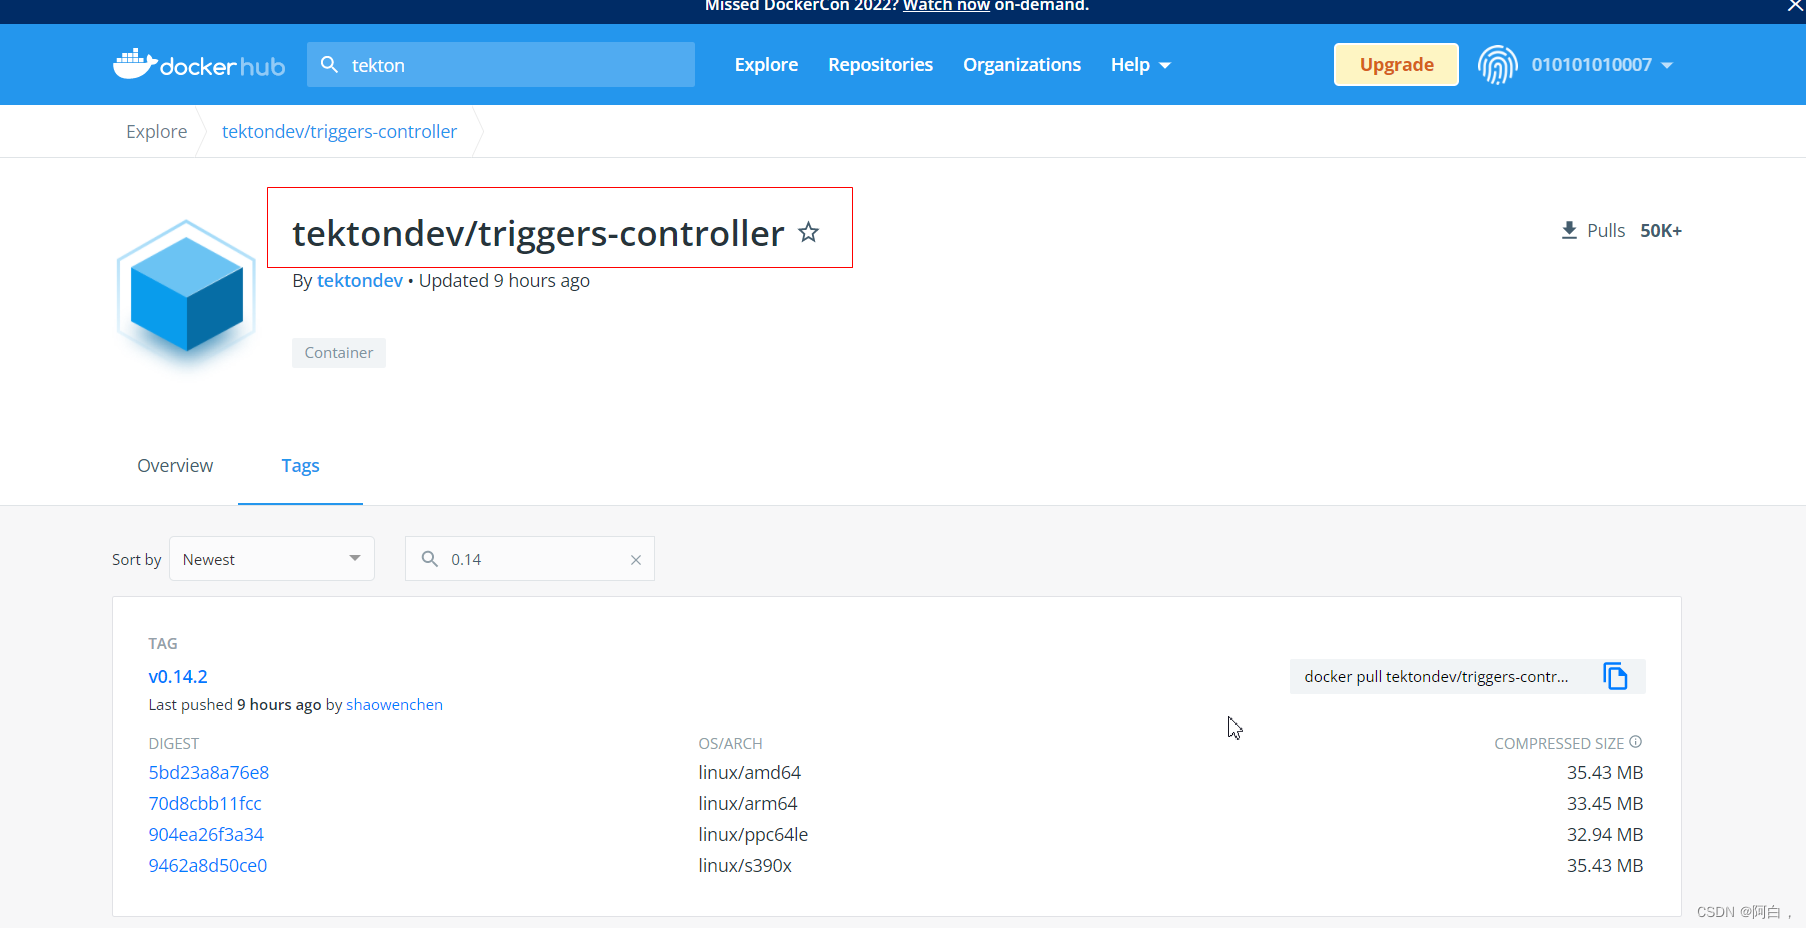Click the 32.94 MB size value

1605,835
